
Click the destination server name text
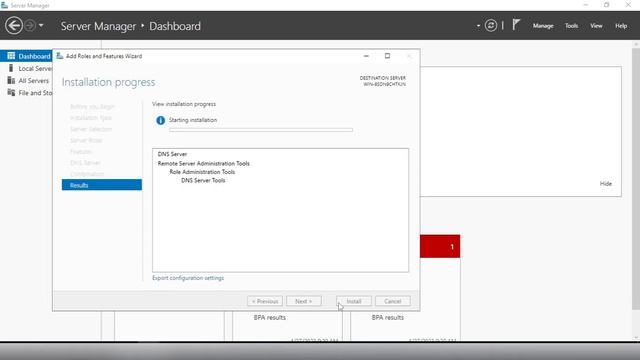384,84
